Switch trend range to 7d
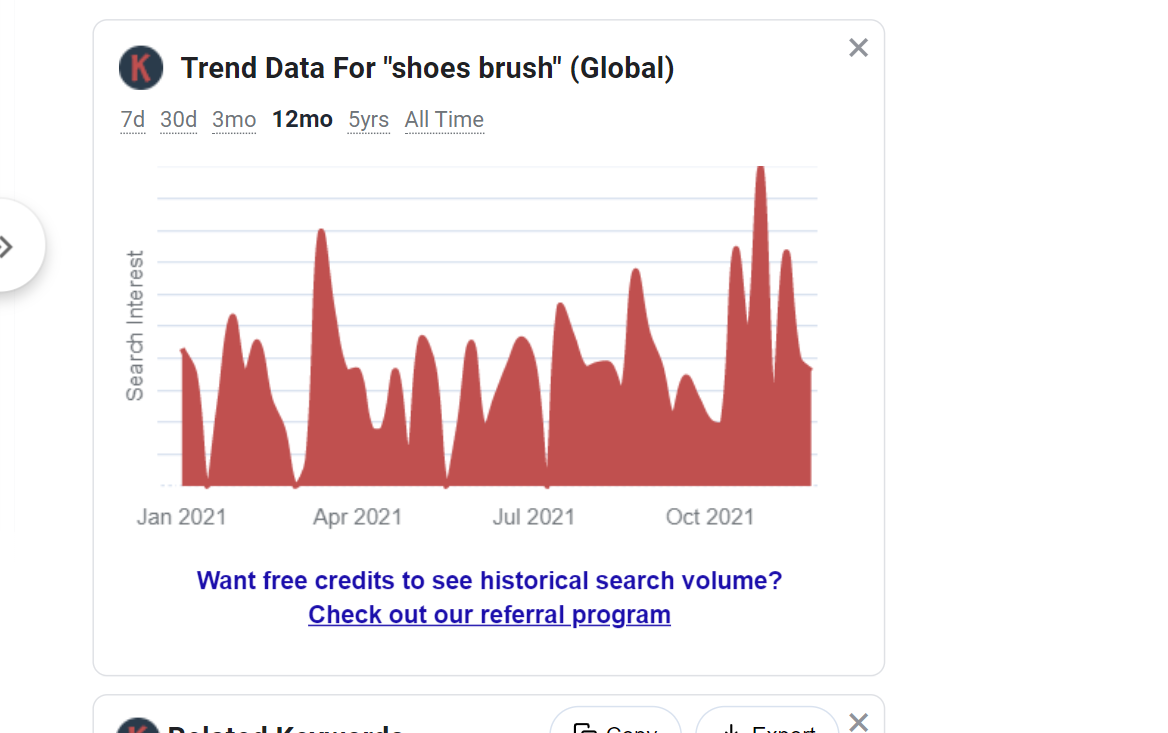 [x=133, y=120]
